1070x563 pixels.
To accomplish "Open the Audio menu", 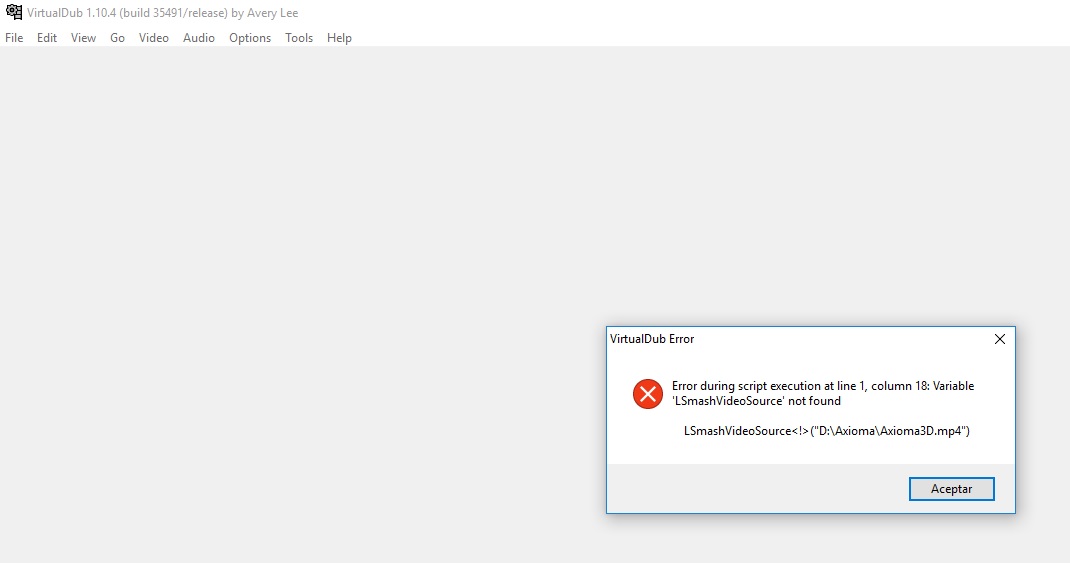I will 199,38.
